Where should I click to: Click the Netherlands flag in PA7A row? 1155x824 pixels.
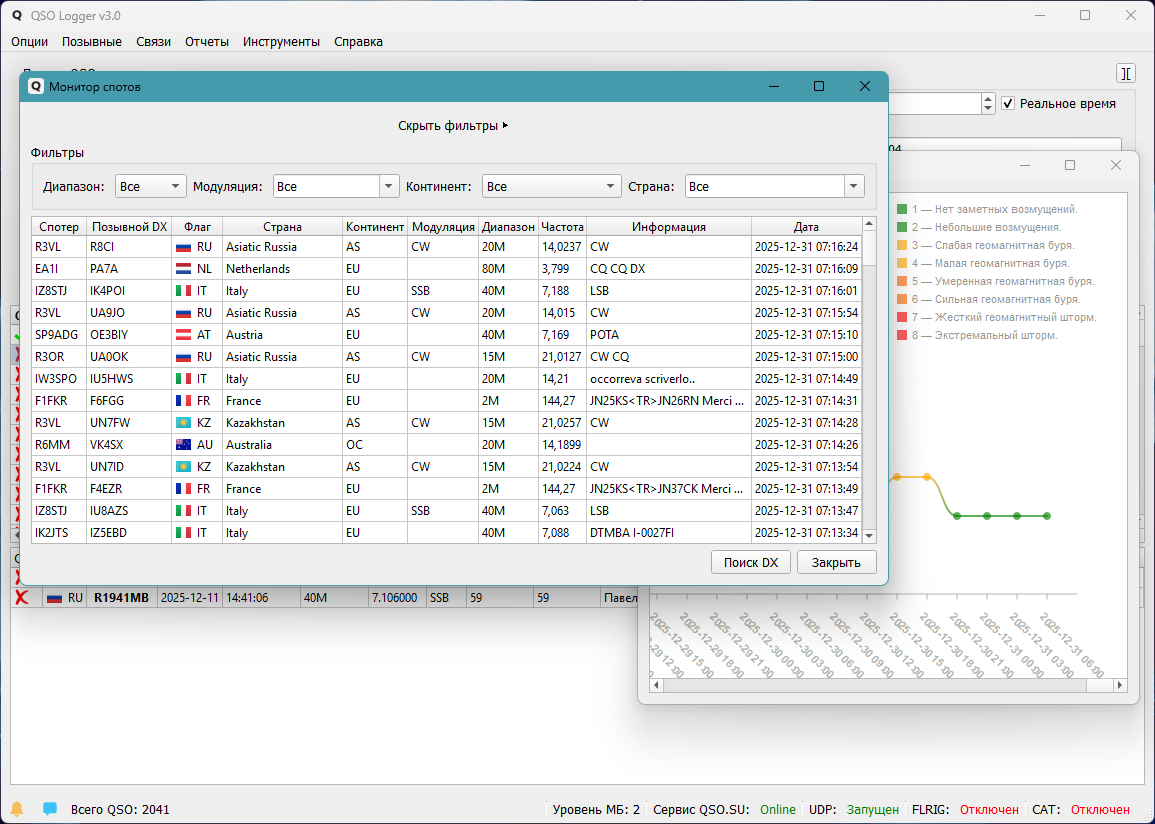tap(183, 269)
